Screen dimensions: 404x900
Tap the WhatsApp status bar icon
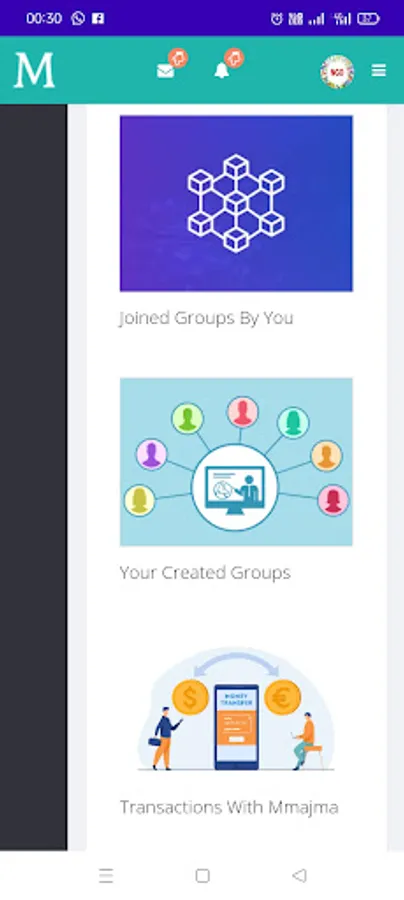point(78,18)
